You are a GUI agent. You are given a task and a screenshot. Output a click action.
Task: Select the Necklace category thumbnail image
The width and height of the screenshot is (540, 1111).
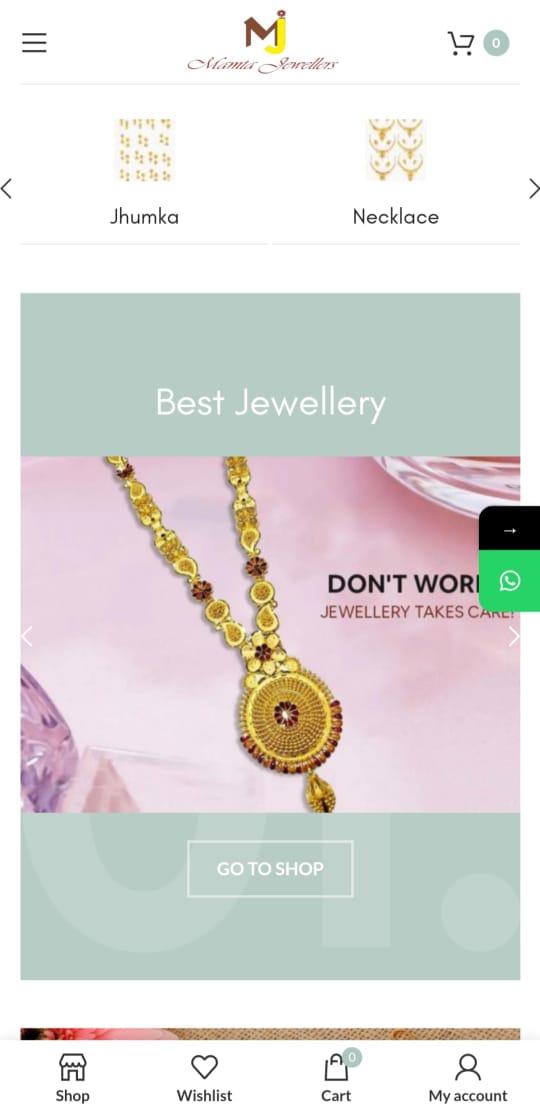(x=395, y=150)
